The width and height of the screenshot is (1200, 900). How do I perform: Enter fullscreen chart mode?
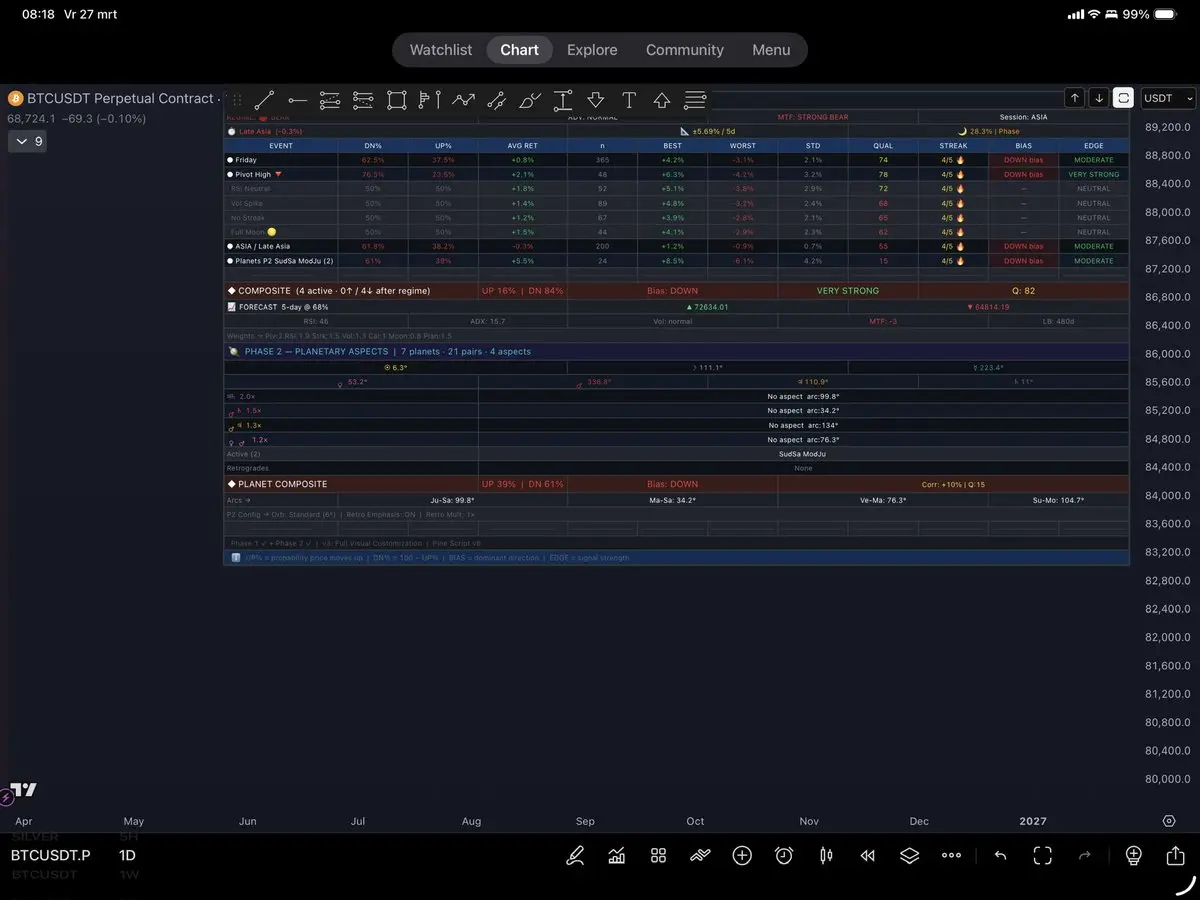(x=1043, y=855)
